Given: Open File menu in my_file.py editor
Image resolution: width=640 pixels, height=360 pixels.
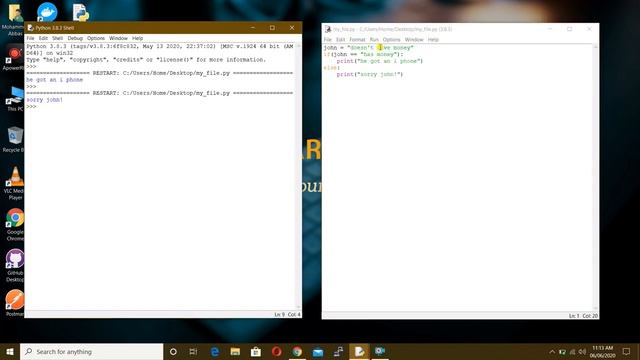Looking at the screenshot, I should point(328,40).
